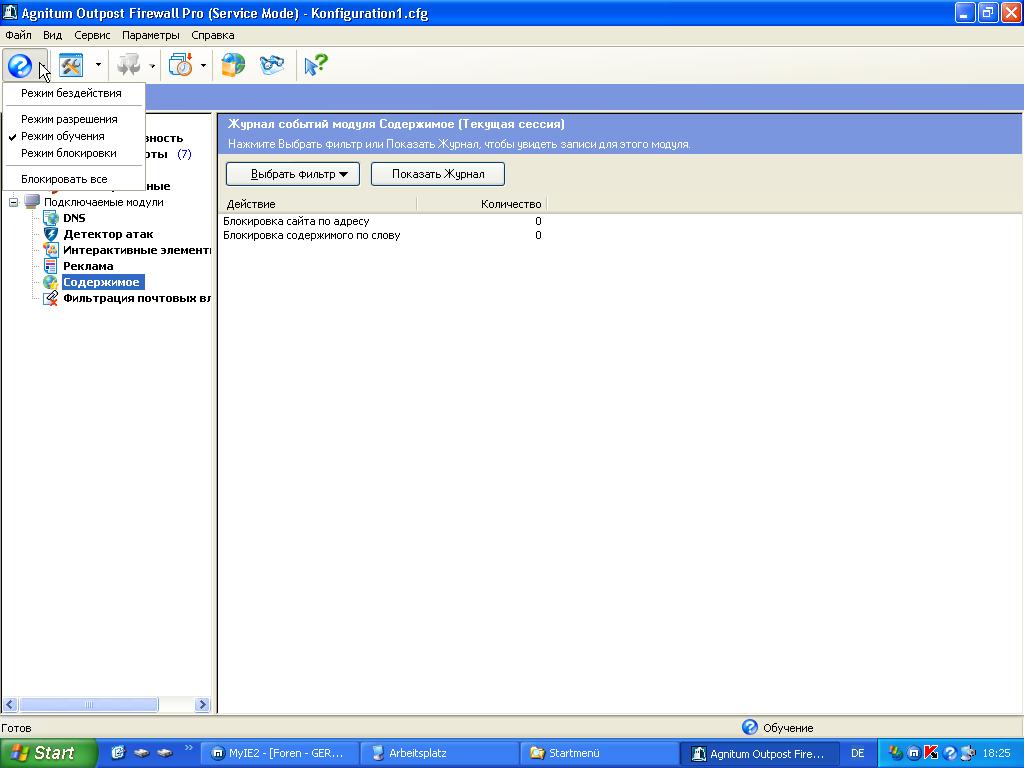This screenshot has width=1024, height=768.
Task: Select Подключаемые модули tree item
Action: (x=103, y=202)
